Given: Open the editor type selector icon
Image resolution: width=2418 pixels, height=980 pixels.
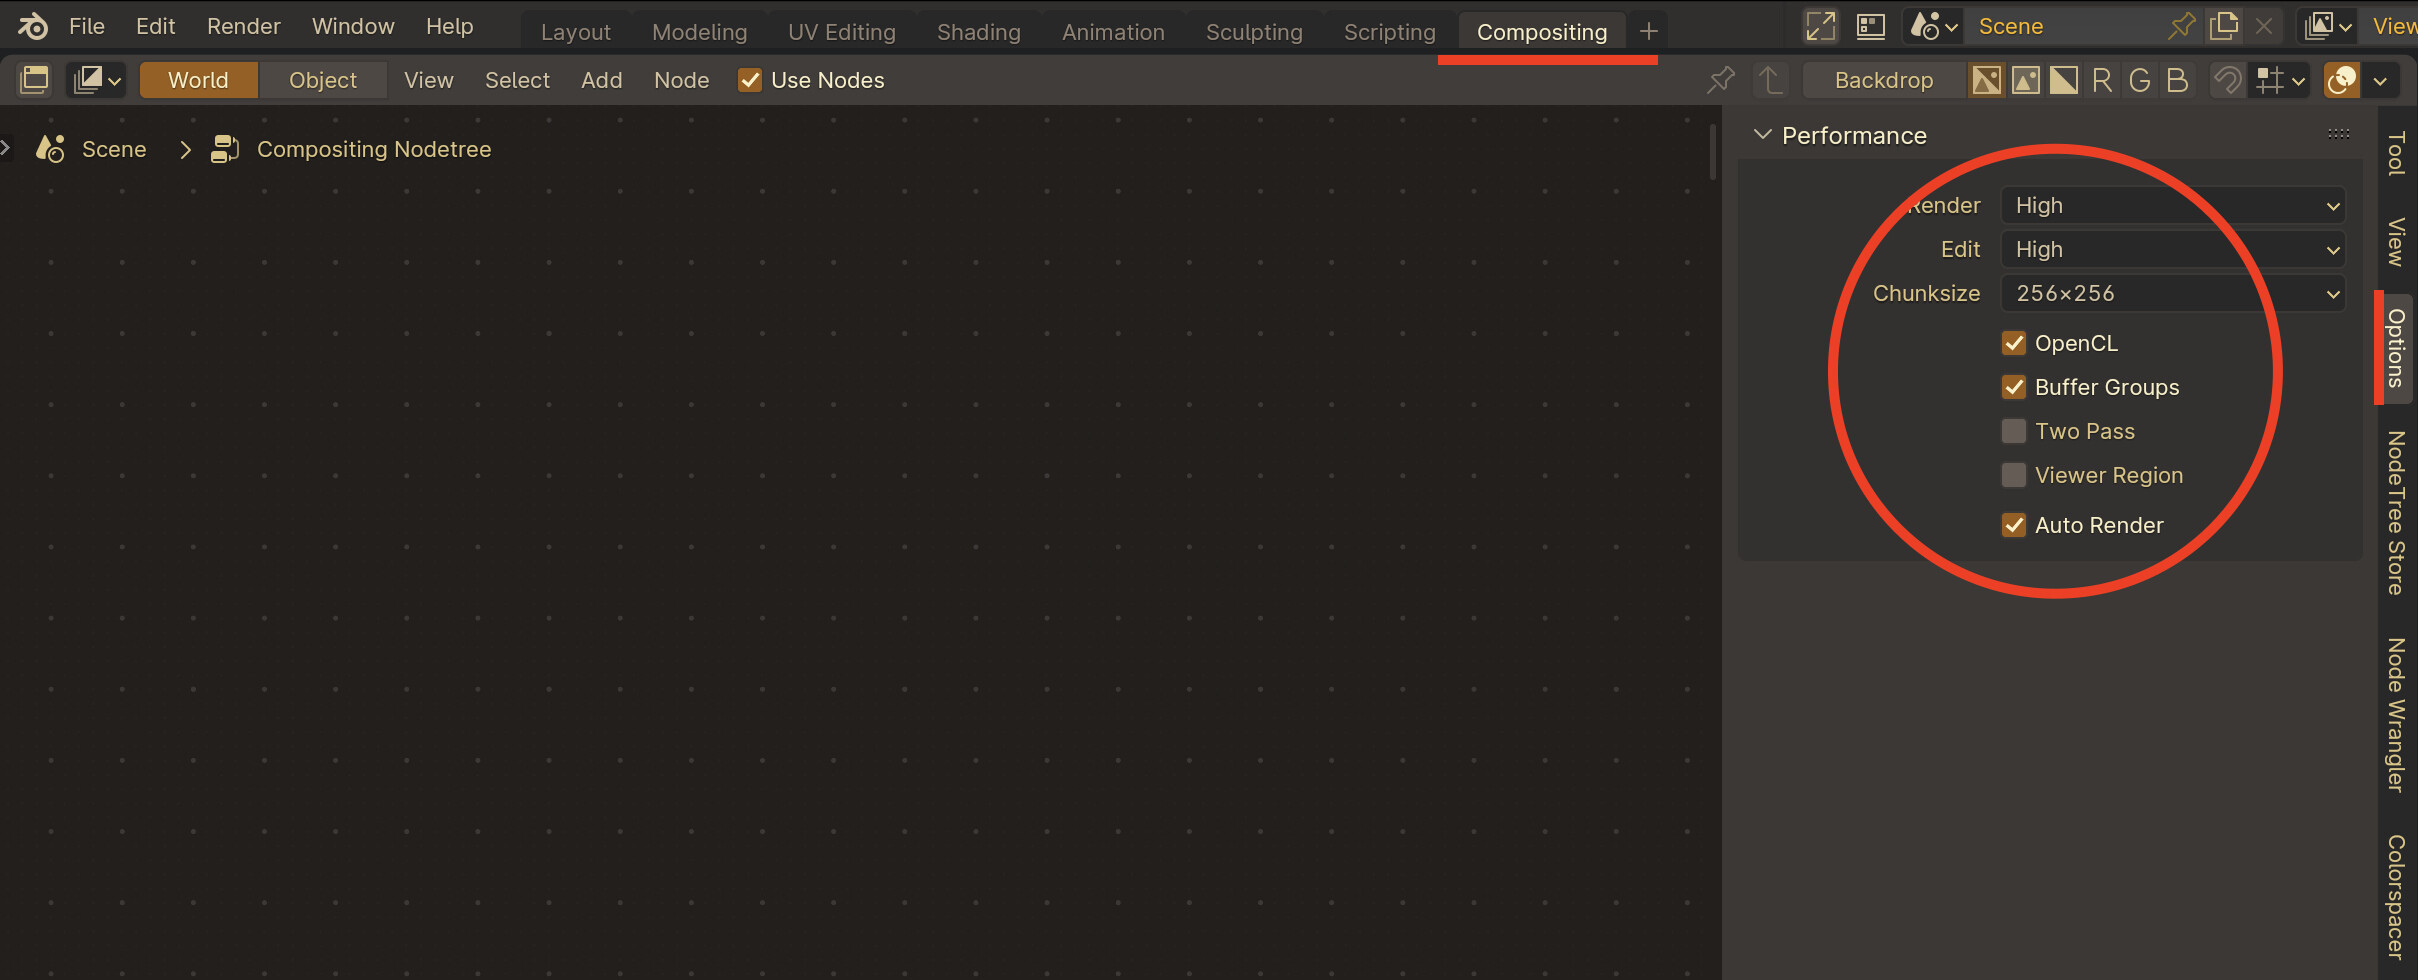Looking at the screenshot, I should [34, 80].
